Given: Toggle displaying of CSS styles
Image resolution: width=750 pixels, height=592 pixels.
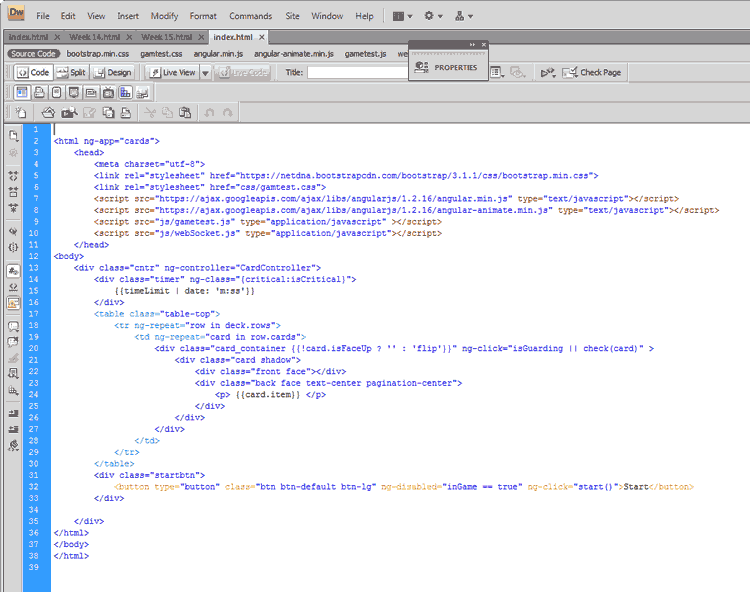Looking at the screenshot, I should coord(126,92).
